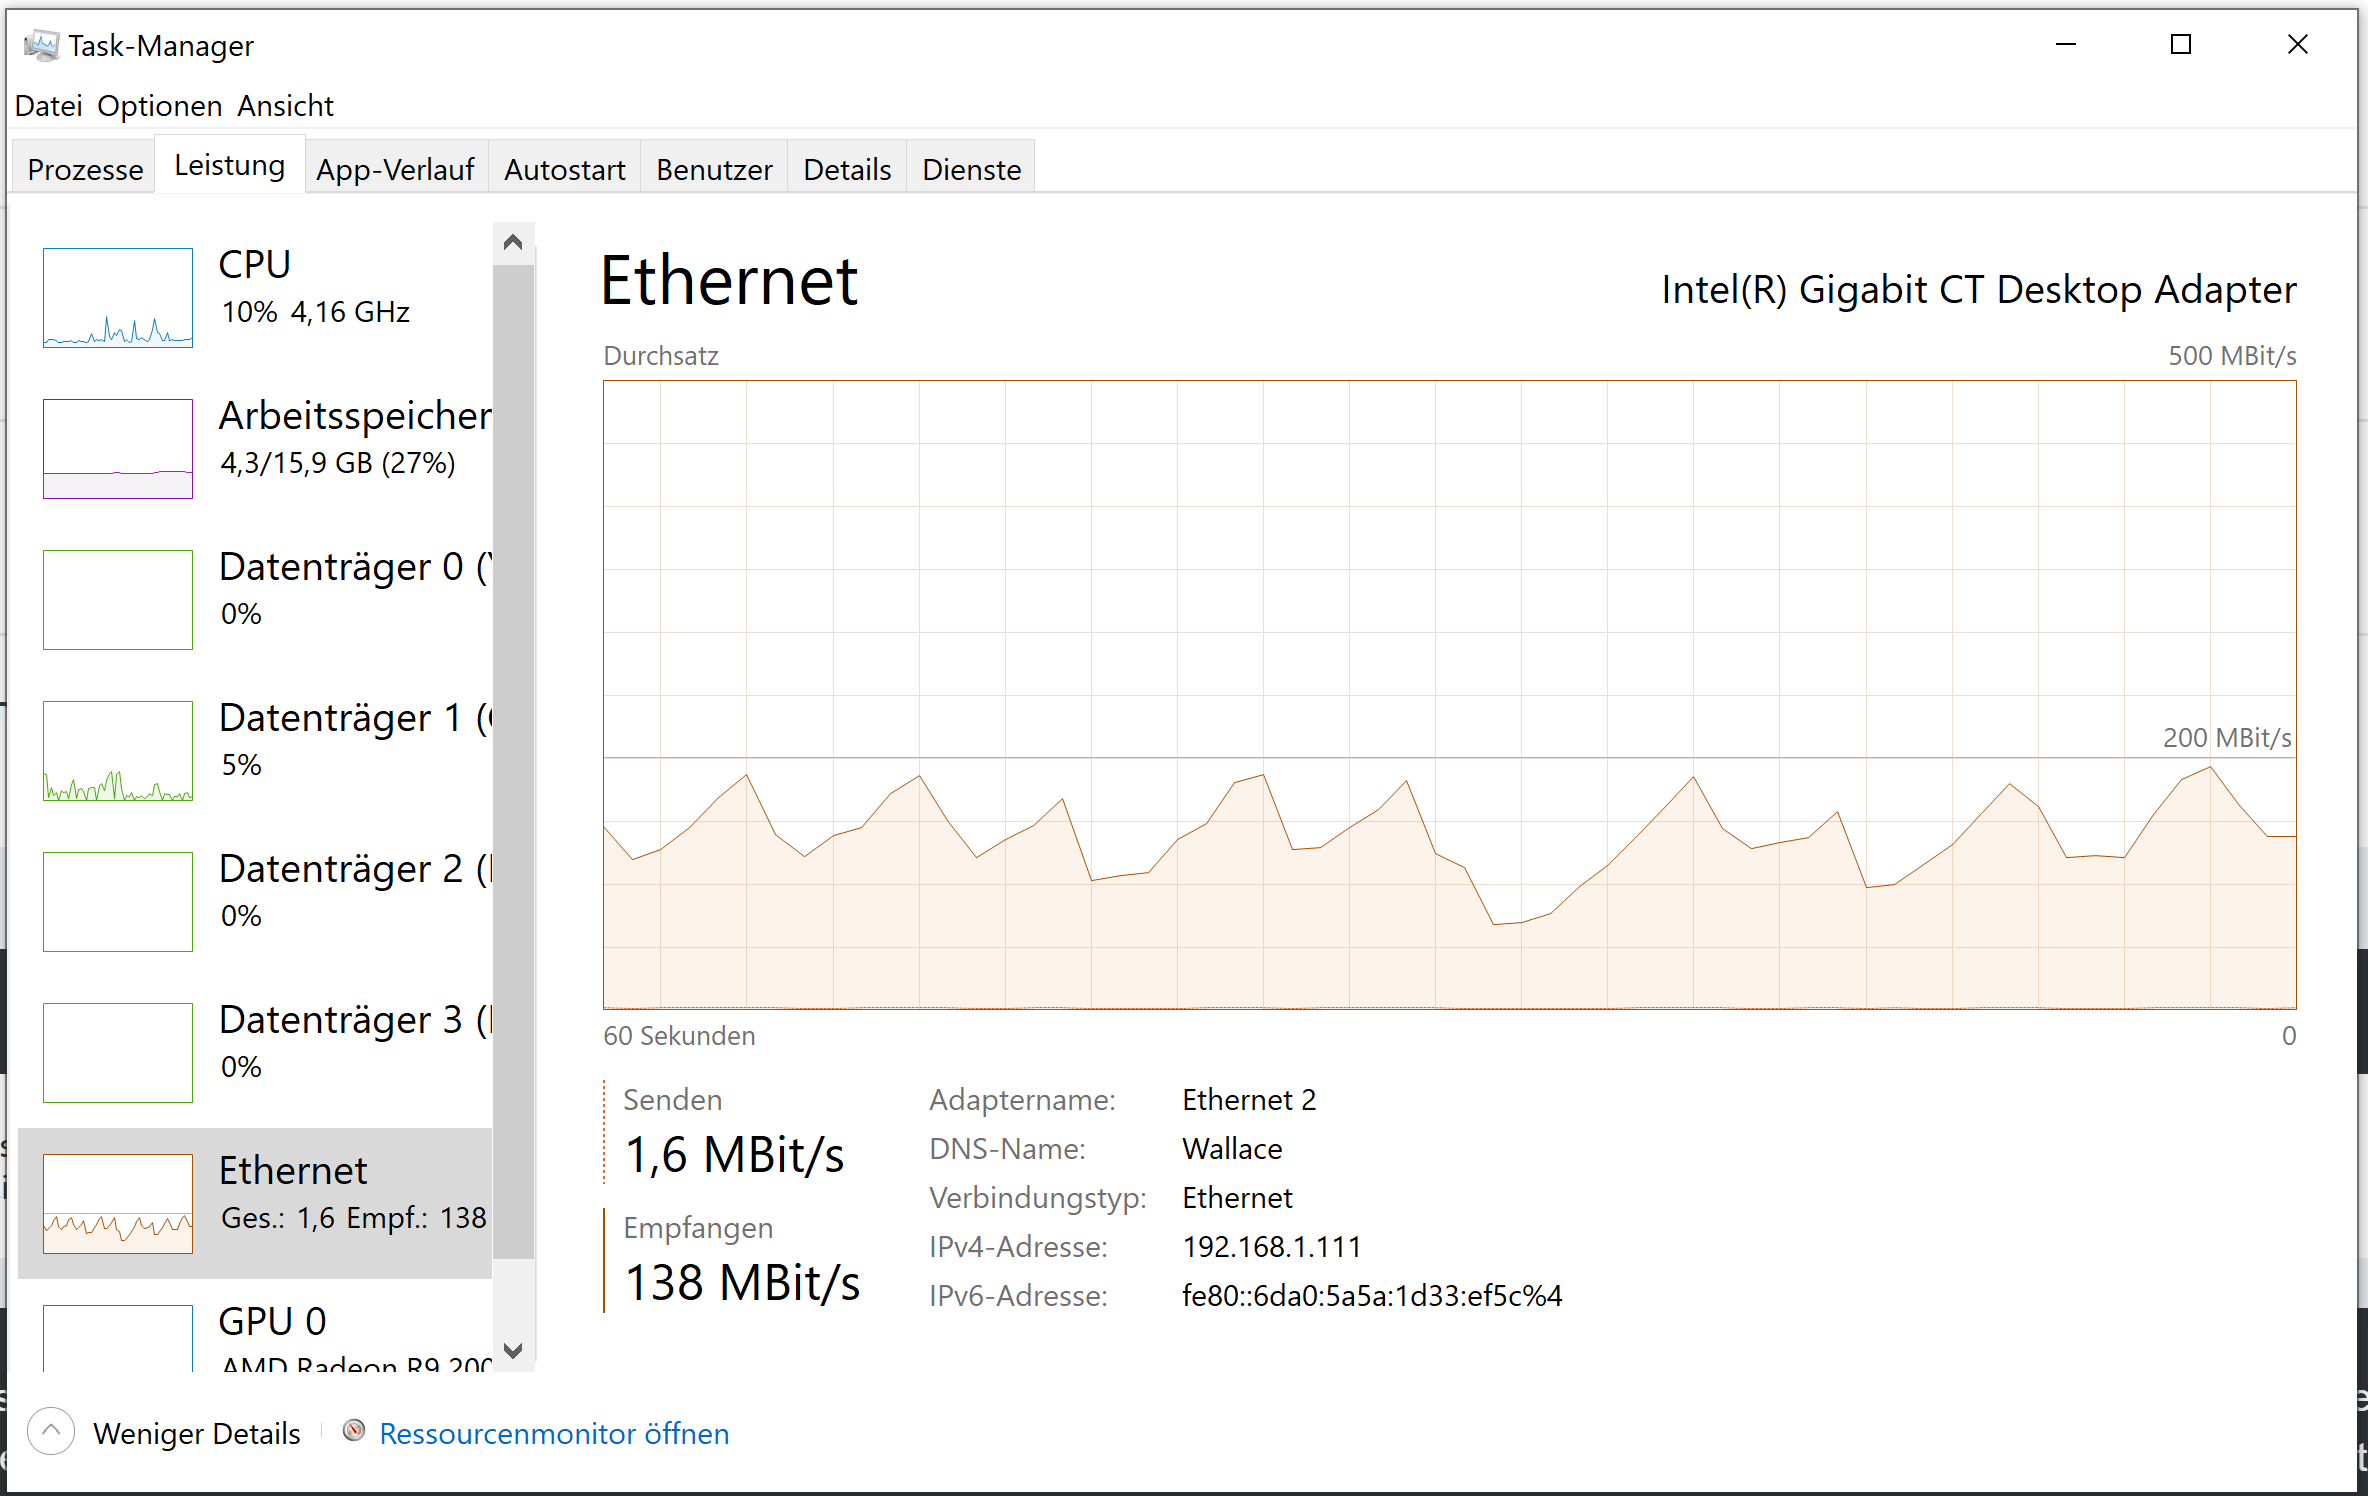Viewport: 2368px width, 1496px height.
Task: Open the Datenträger 2 disk graph
Action: pos(117,901)
